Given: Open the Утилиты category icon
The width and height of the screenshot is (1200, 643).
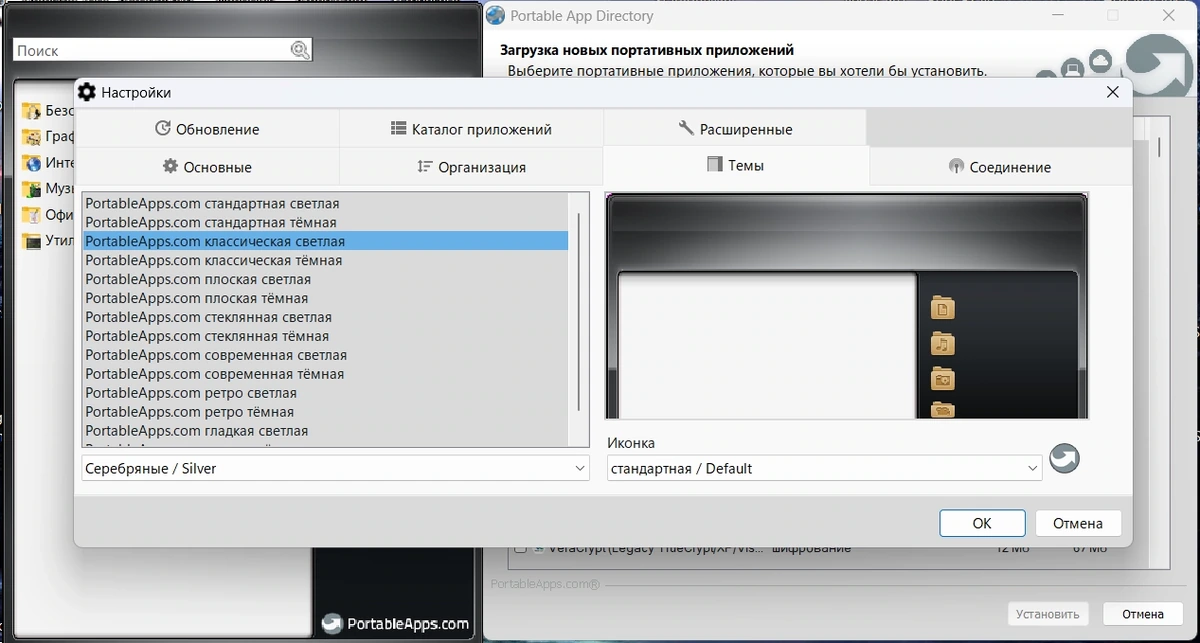Looking at the screenshot, I should point(33,241).
